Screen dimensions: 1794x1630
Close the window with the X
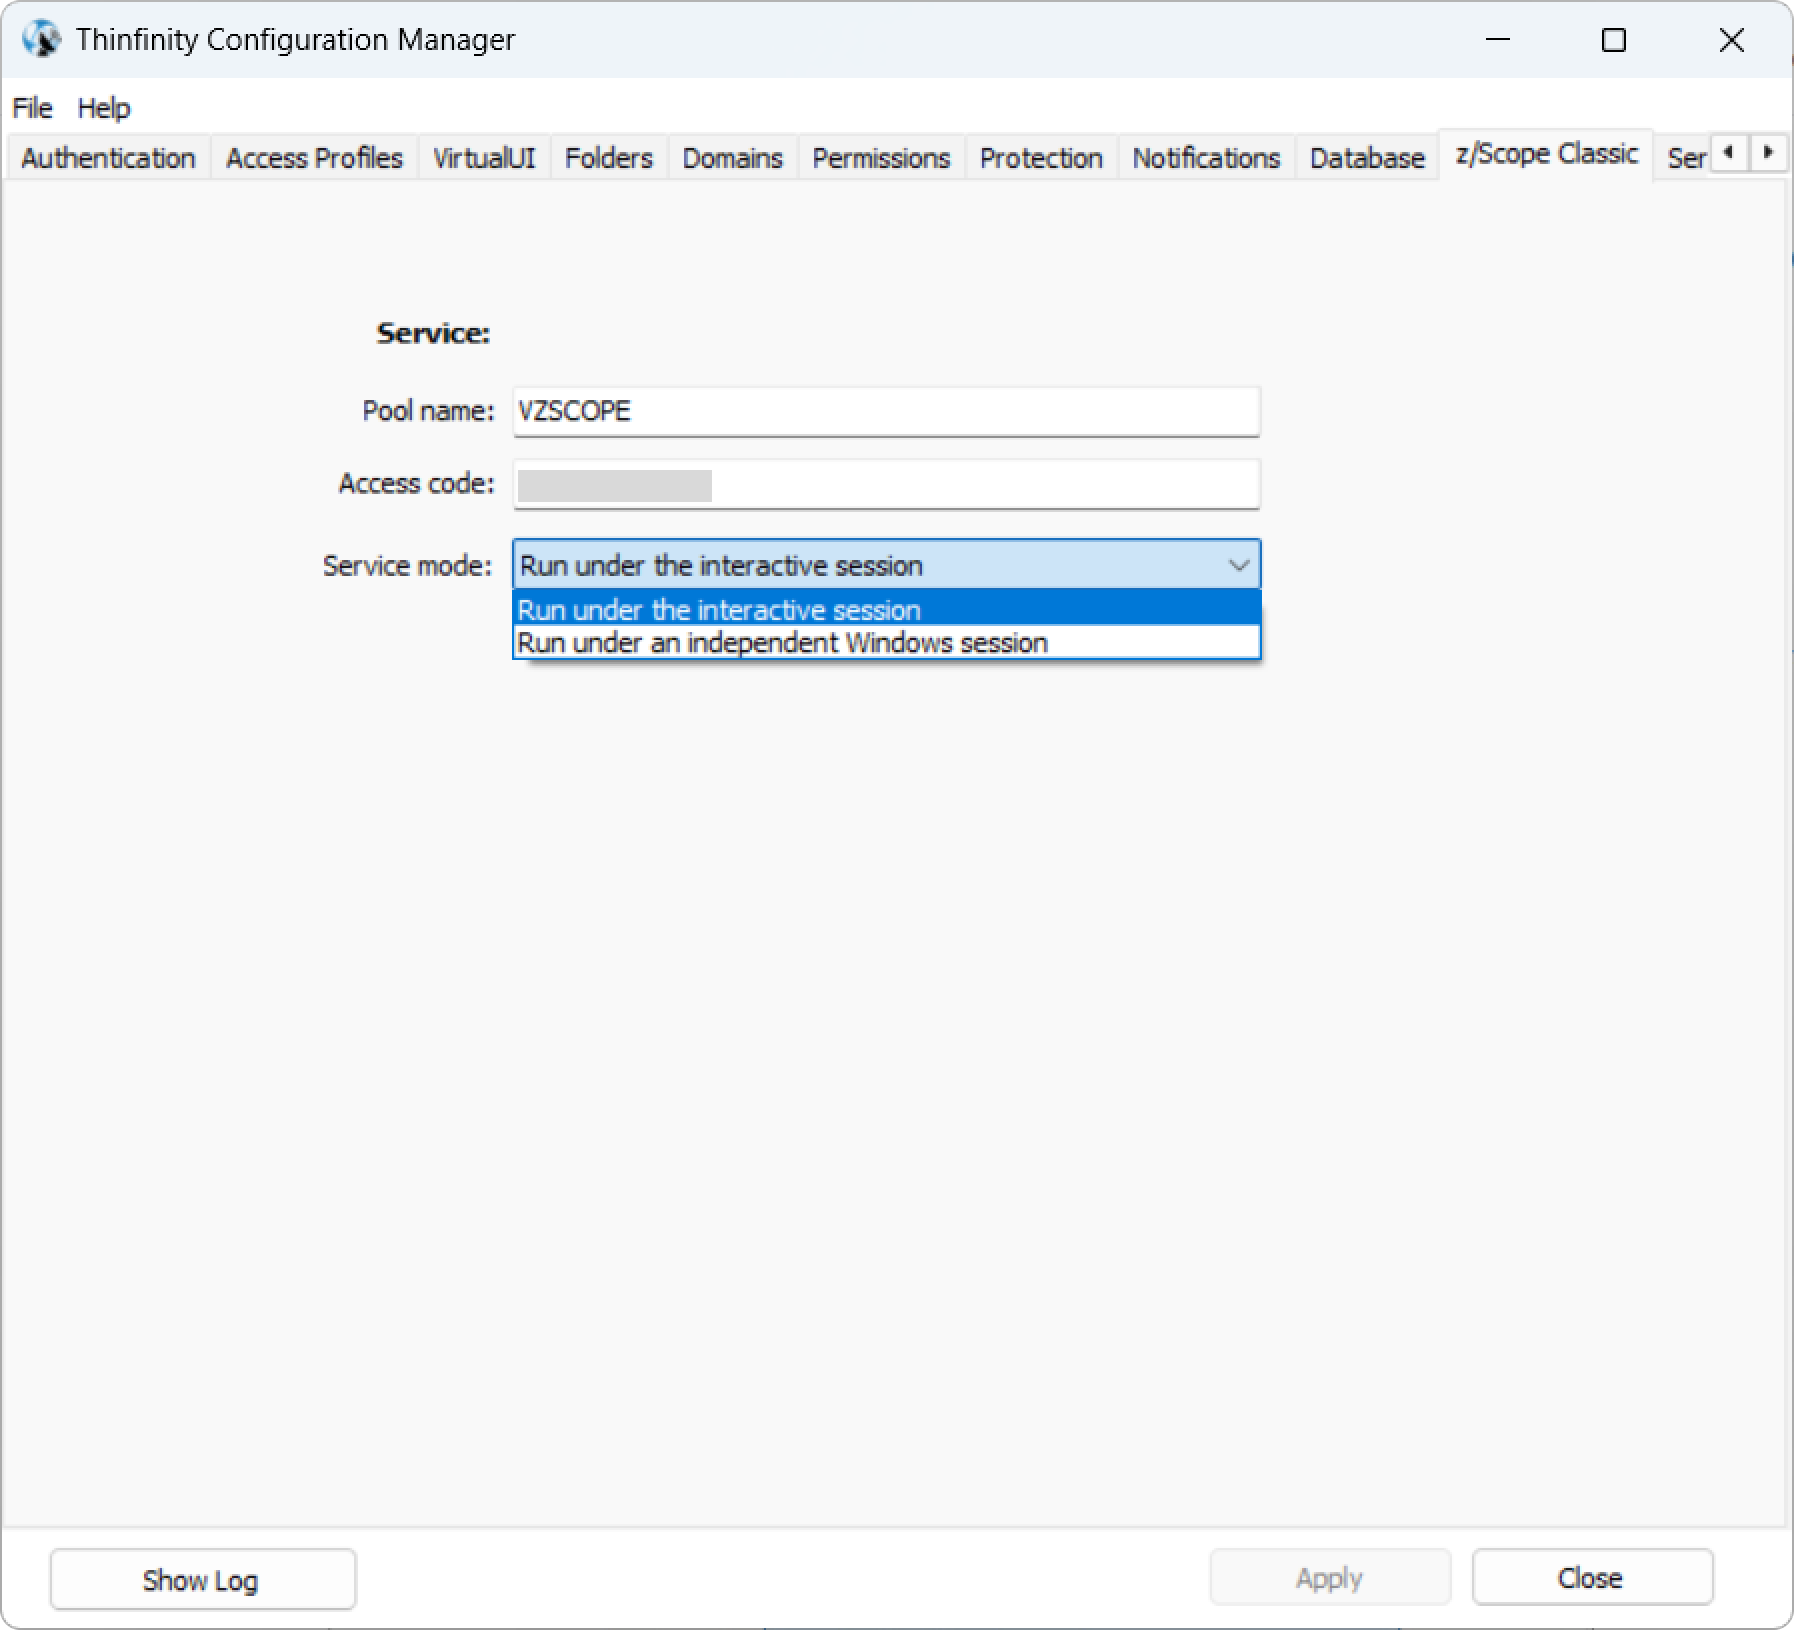[x=1731, y=40]
